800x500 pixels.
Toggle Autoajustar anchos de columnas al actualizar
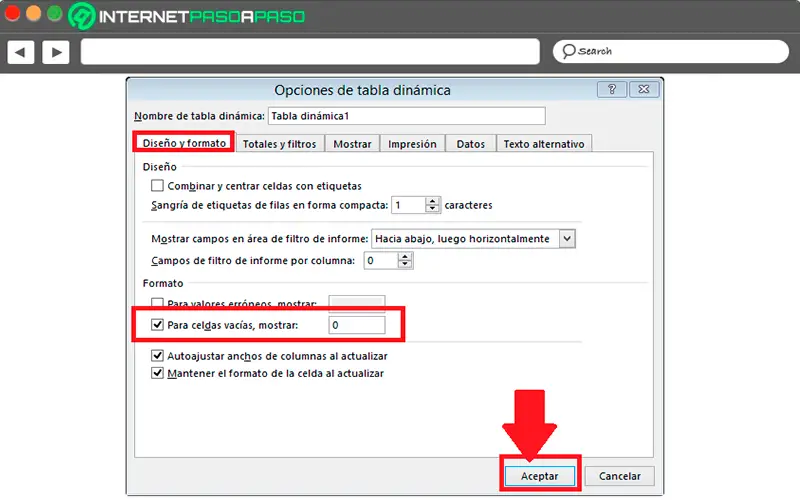click(x=157, y=356)
